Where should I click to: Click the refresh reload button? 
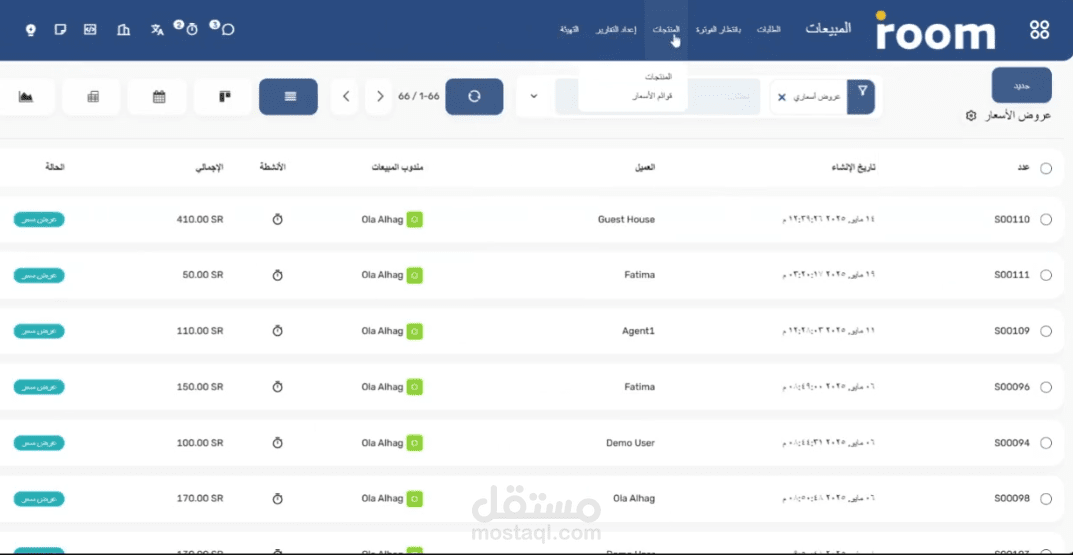pos(474,96)
